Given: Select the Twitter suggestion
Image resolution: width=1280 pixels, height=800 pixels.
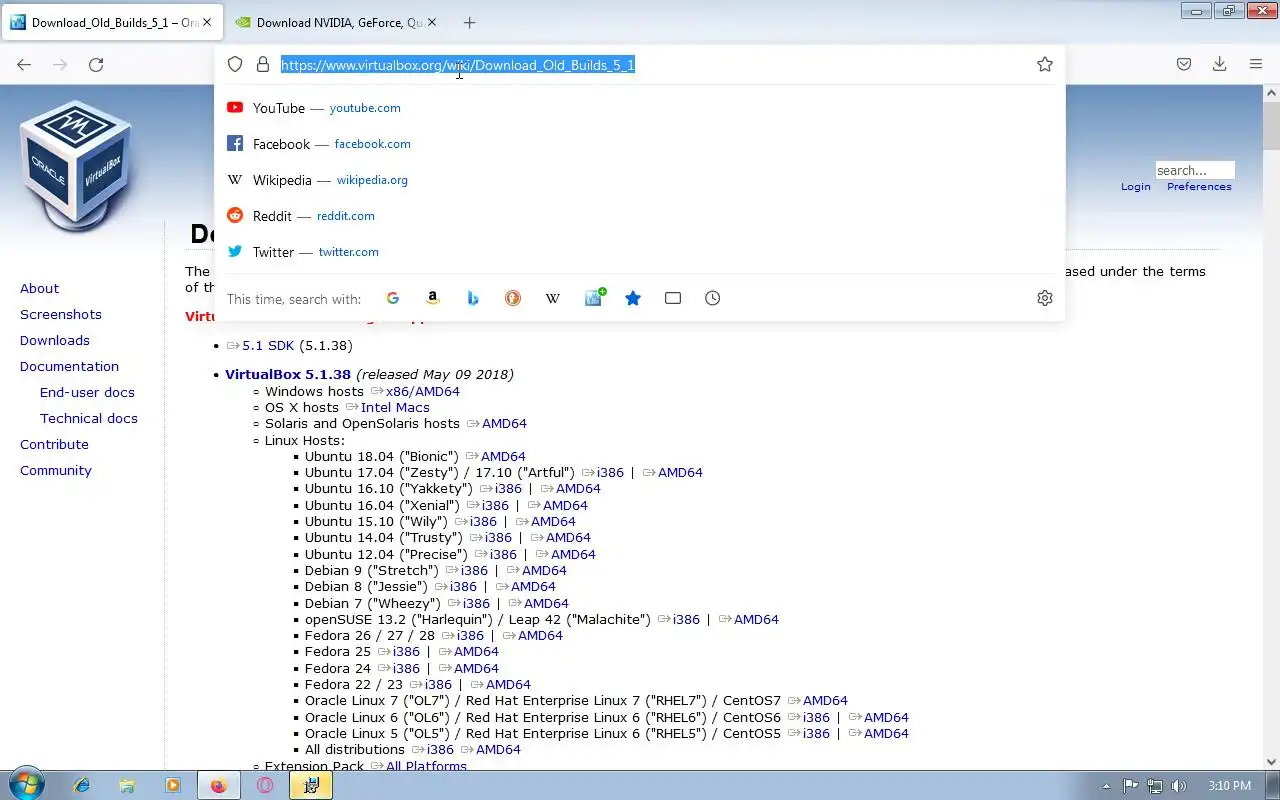Looking at the screenshot, I should click(640, 252).
